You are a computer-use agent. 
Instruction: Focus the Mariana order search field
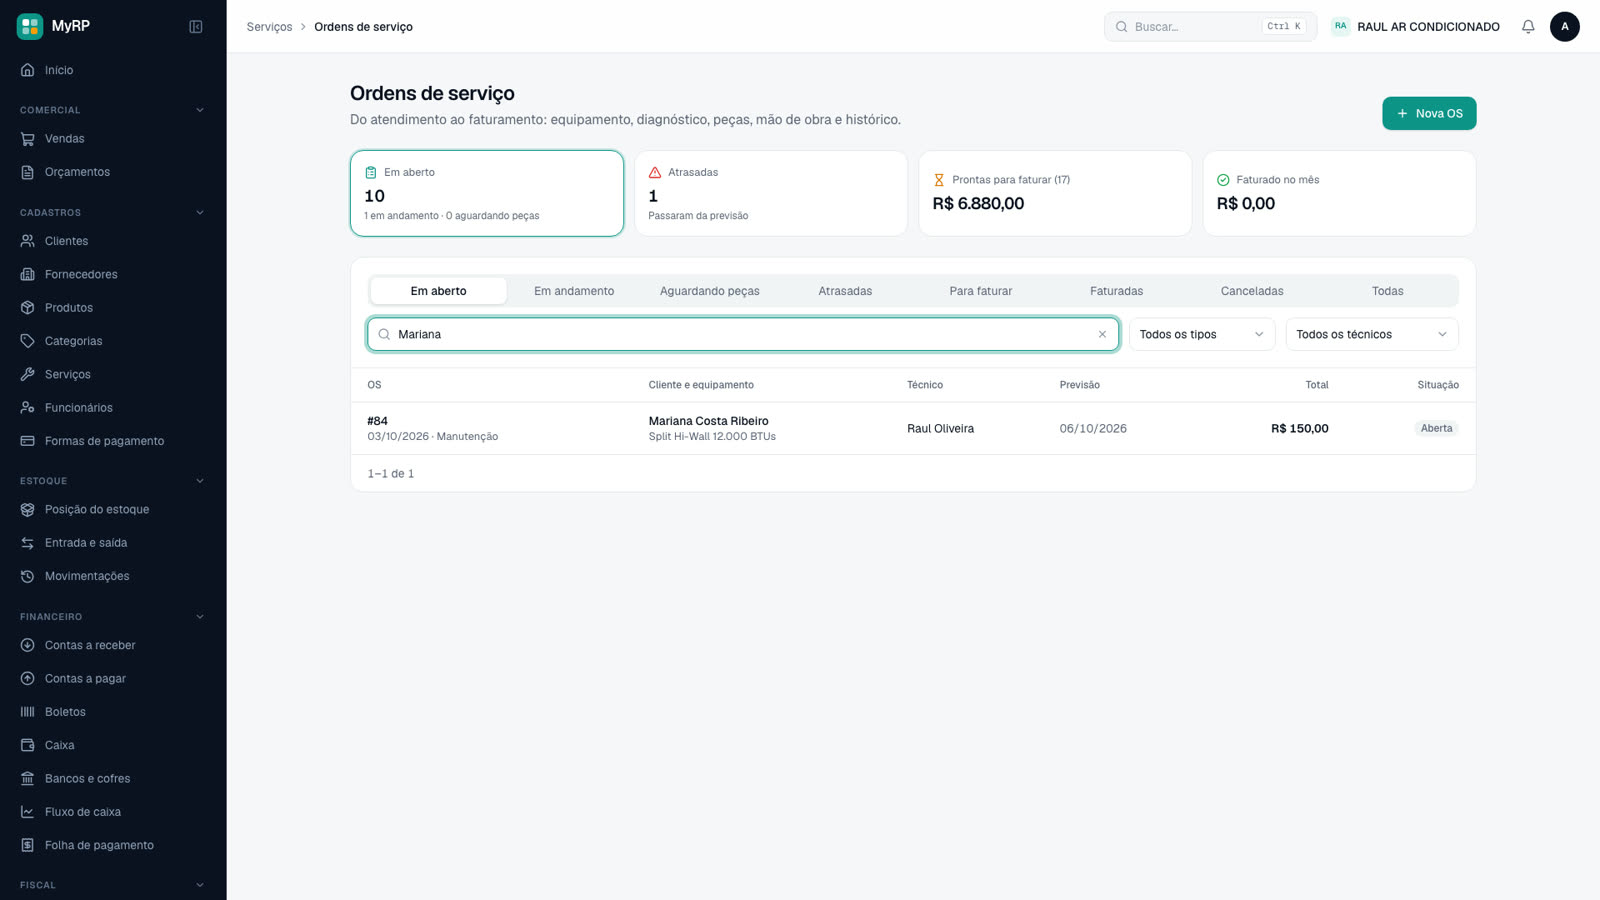tap(743, 334)
